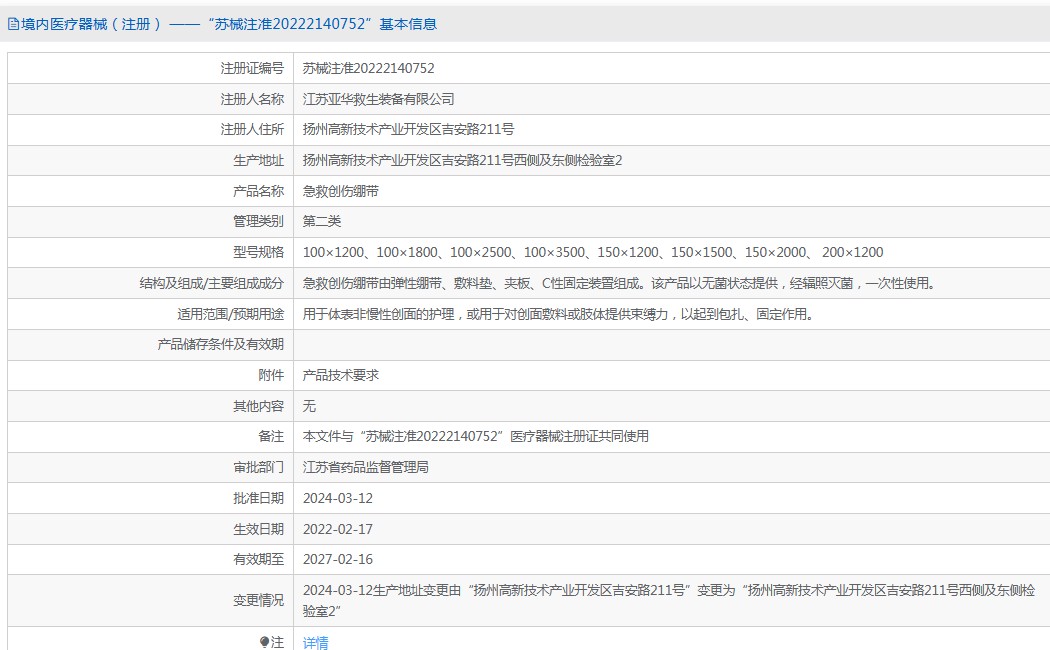The height and width of the screenshot is (650, 1050).
Task: Select approval date 2024-03-12
Action: pyautogui.click(x=338, y=499)
